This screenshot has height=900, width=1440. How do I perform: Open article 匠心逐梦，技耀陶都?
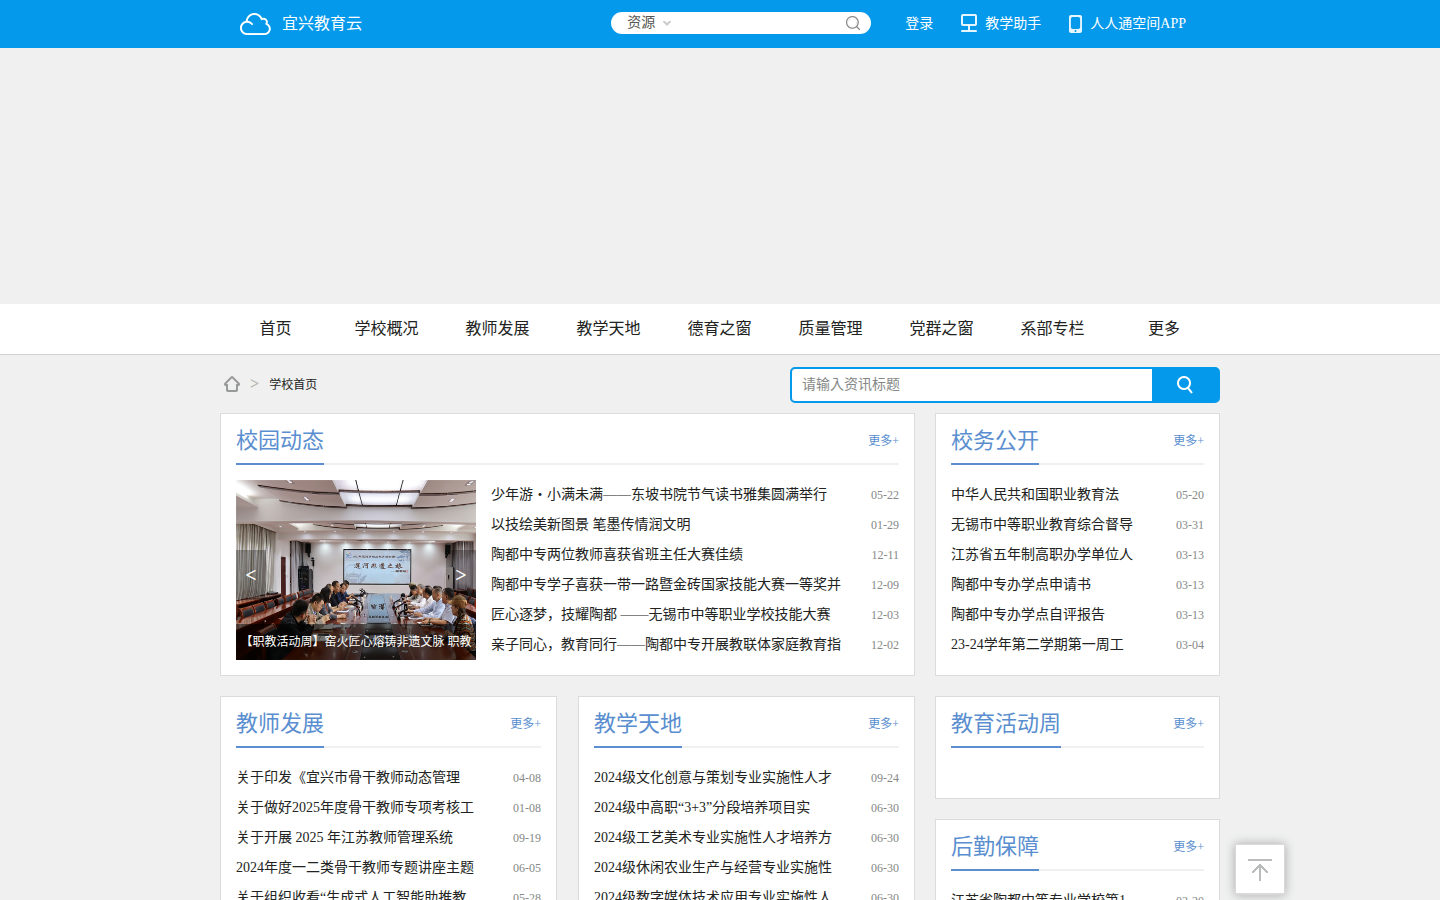(661, 615)
